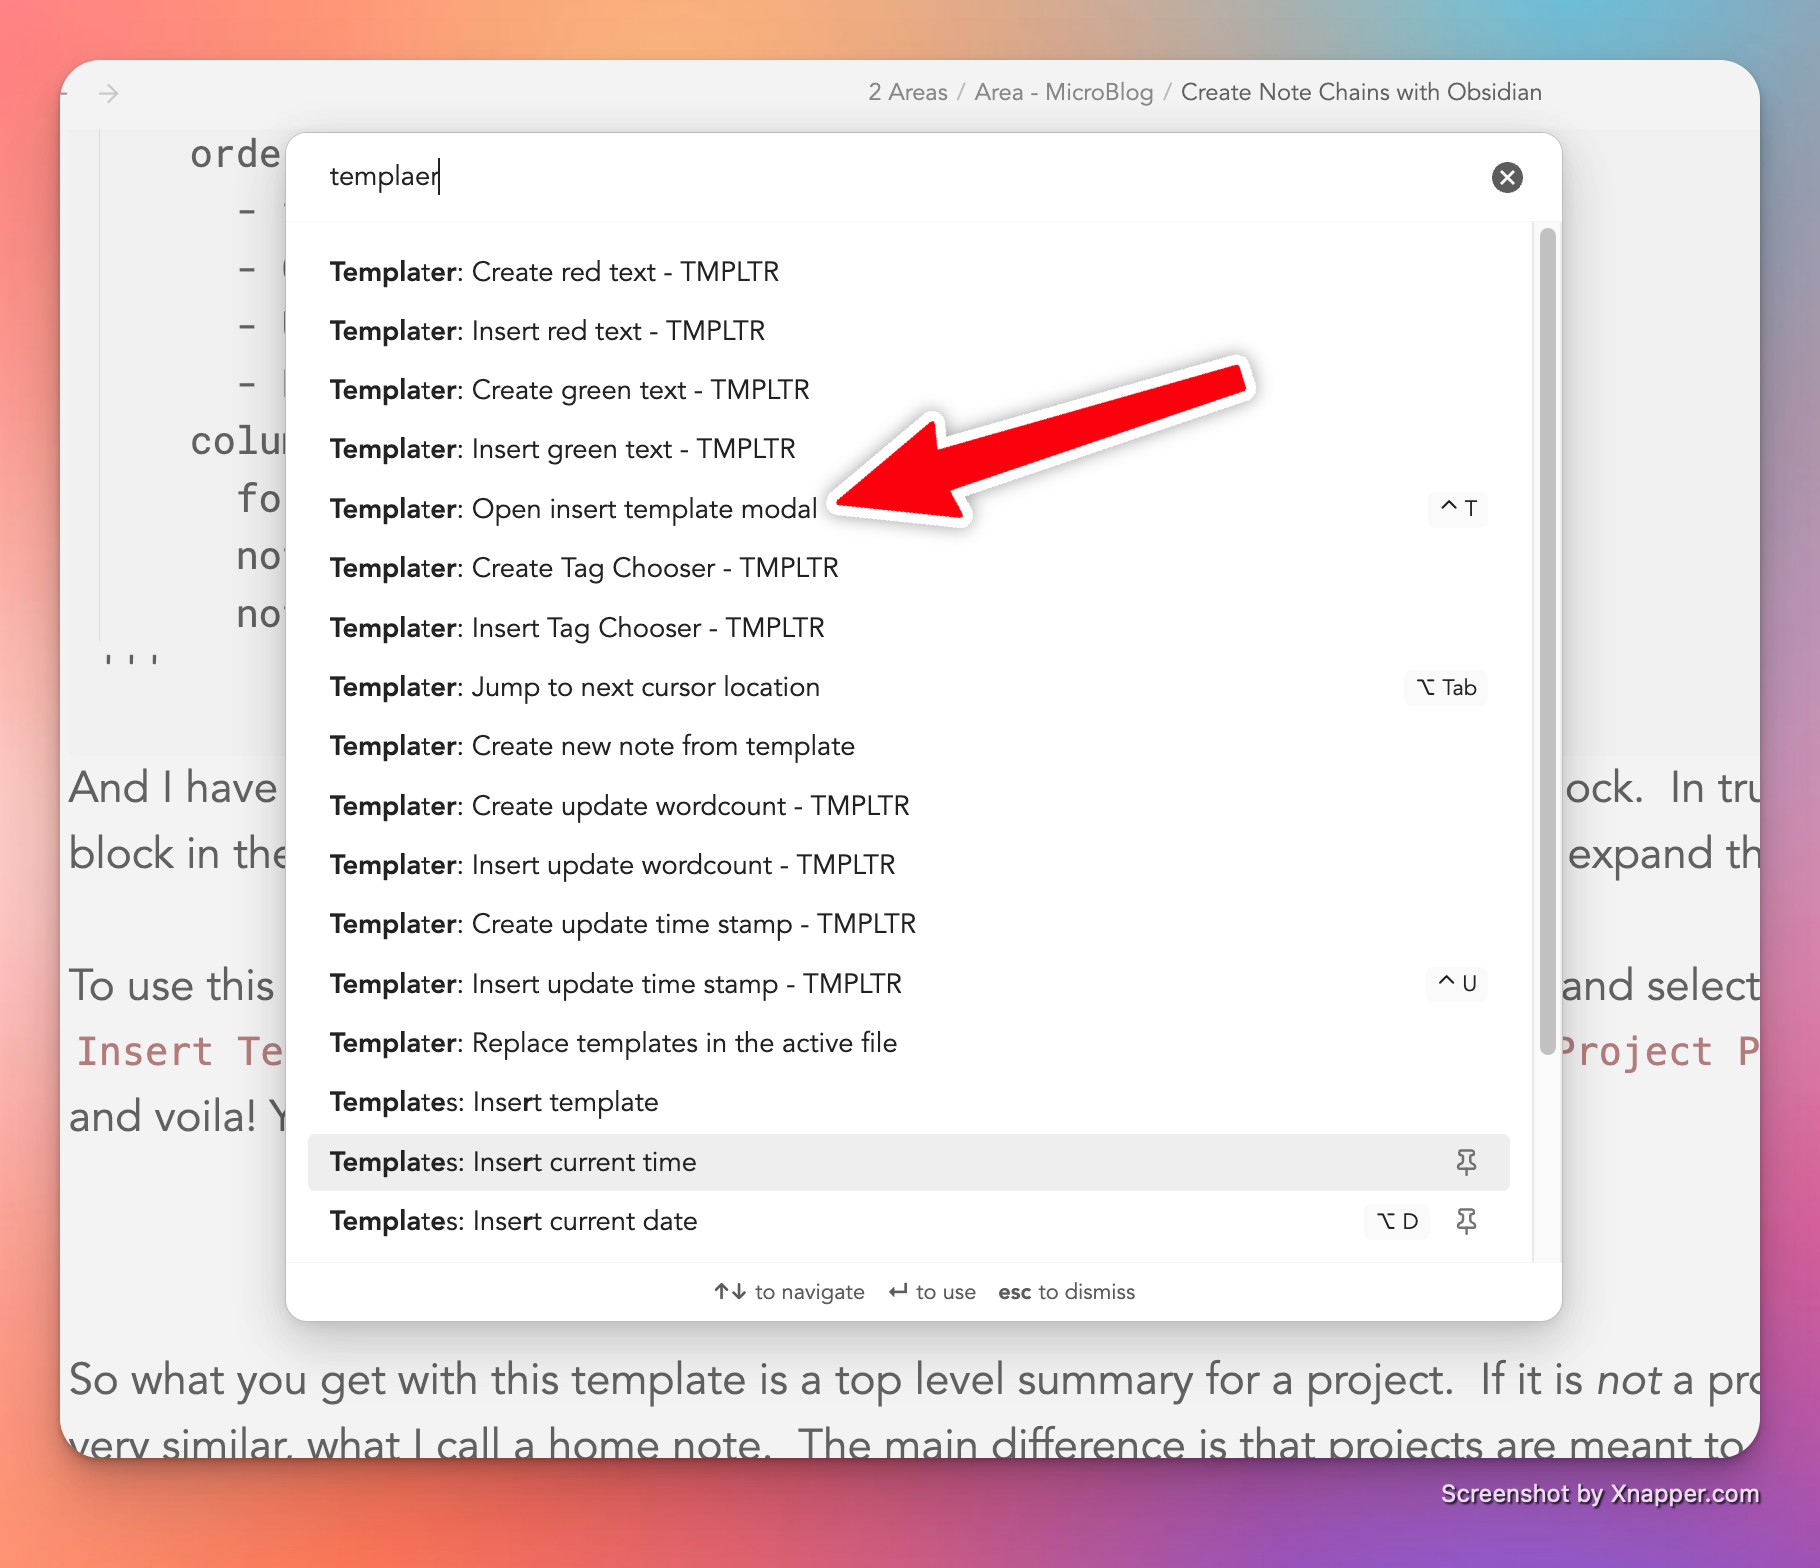
Task: Pin the Insert current date command
Action: tap(1466, 1221)
